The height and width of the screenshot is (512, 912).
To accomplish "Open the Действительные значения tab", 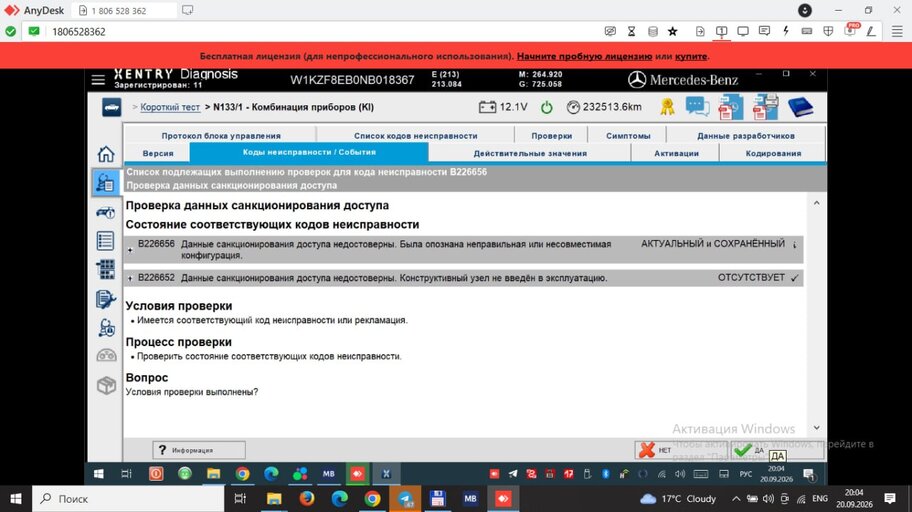I will 530,153.
